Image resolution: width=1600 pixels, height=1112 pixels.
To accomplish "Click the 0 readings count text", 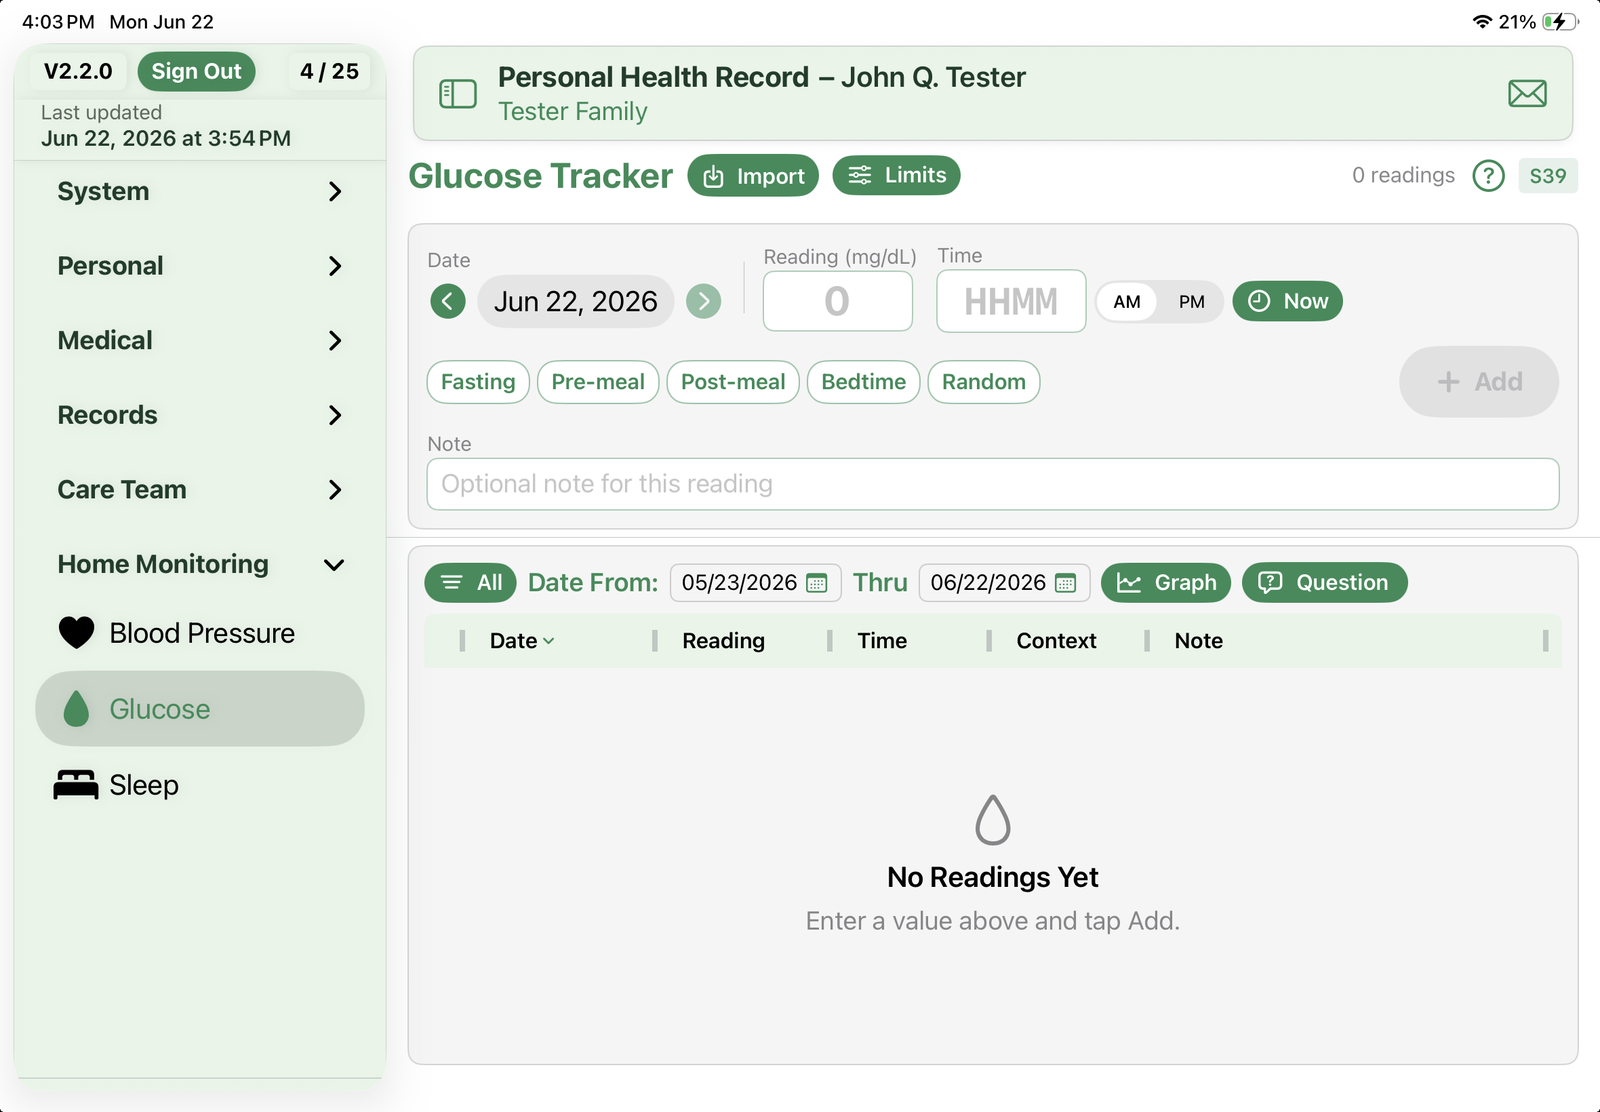I will 1403,175.
